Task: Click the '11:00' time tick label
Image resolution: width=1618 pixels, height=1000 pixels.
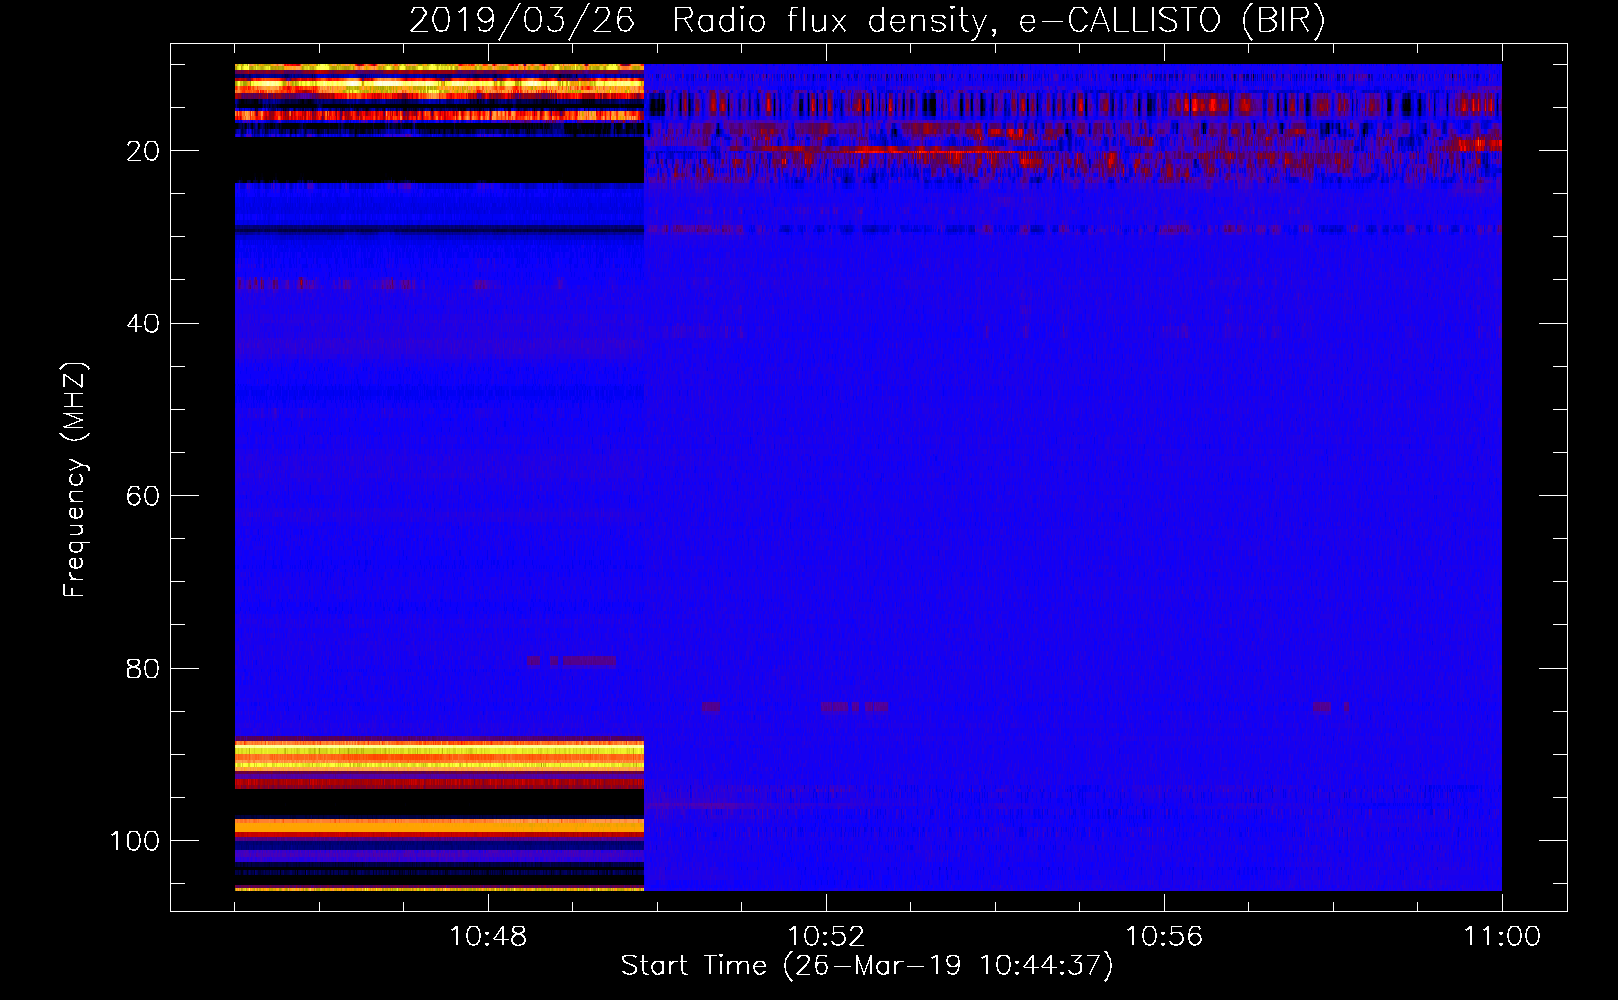Action: point(1502,937)
